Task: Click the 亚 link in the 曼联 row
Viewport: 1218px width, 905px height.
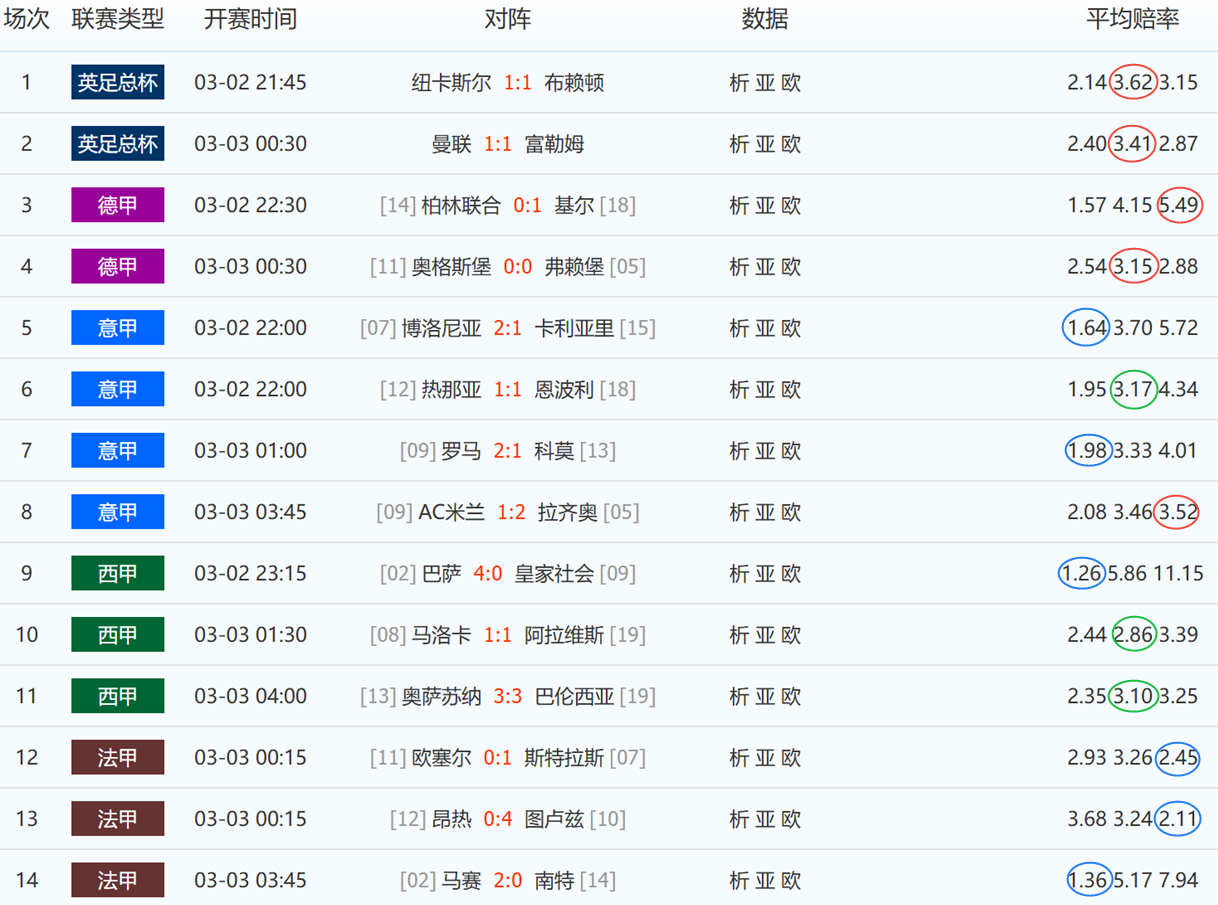Action: pos(765,144)
